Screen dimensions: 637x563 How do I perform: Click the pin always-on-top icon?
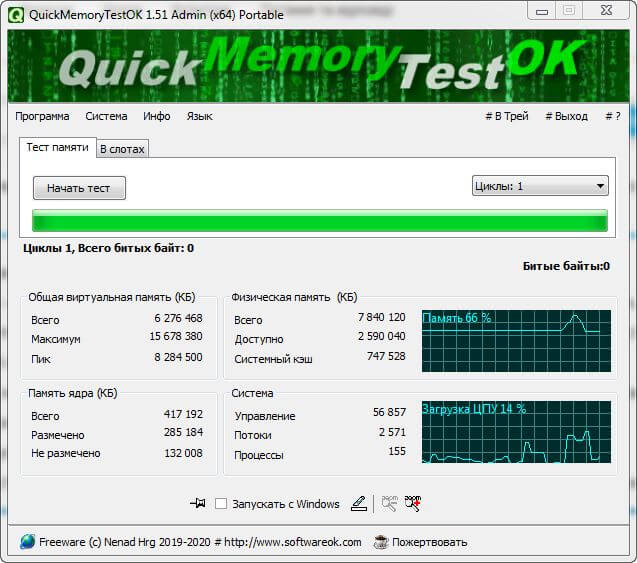[x=198, y=504]
